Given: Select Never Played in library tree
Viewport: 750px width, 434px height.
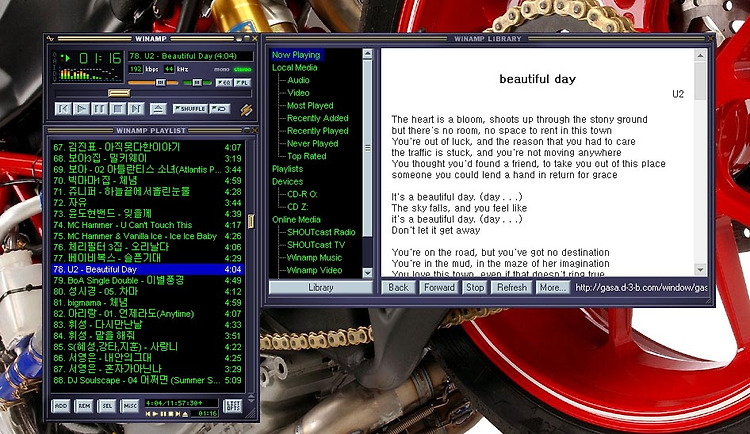Looking at the screenshot, I should [x=312, y=144].
